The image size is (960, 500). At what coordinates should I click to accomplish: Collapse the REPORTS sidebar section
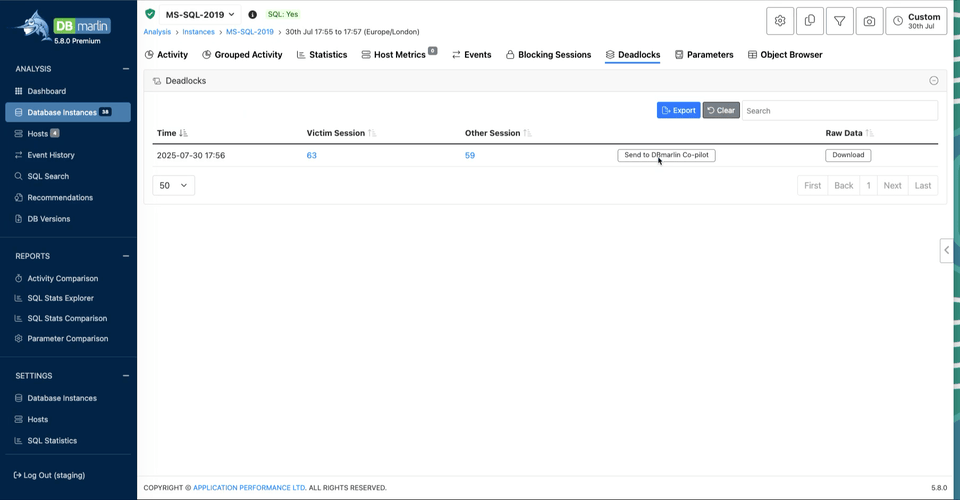click(x=126, y=256)
